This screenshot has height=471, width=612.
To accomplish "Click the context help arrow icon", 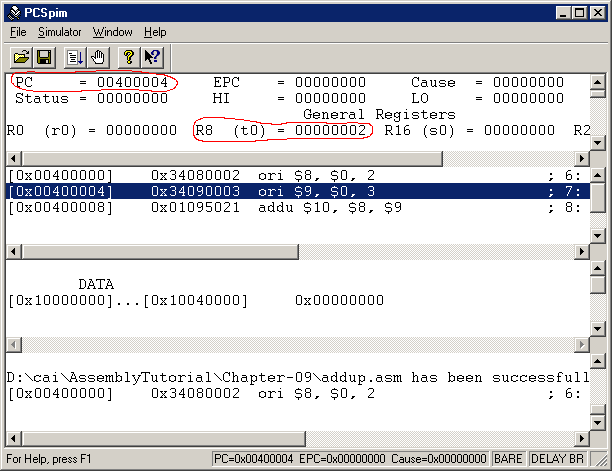I will pos(152,57).
